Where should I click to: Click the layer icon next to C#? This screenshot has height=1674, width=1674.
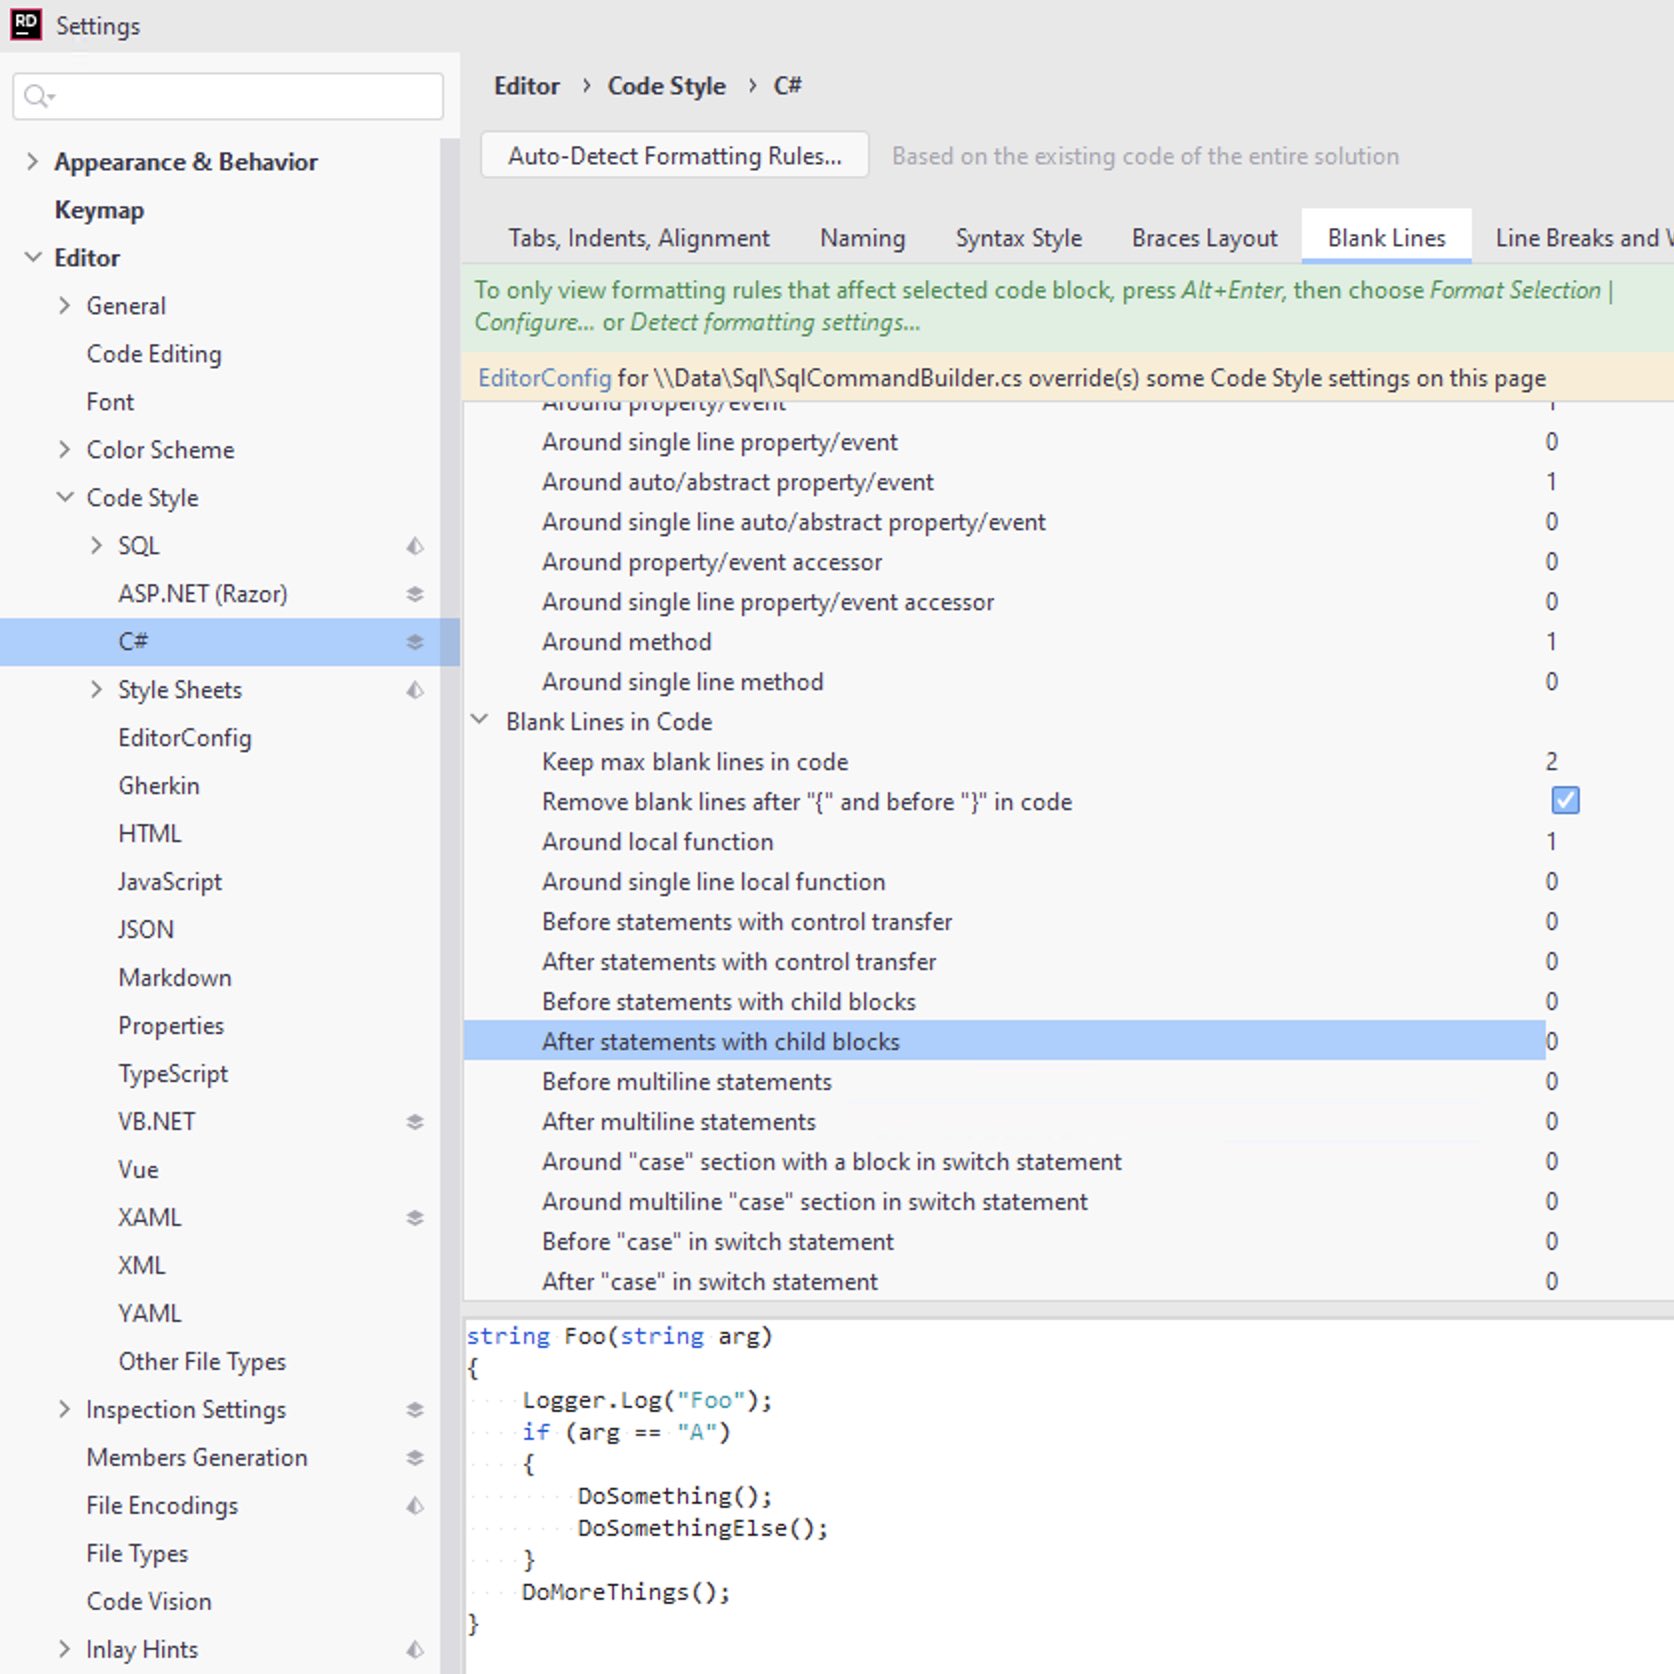pos(415,642)
